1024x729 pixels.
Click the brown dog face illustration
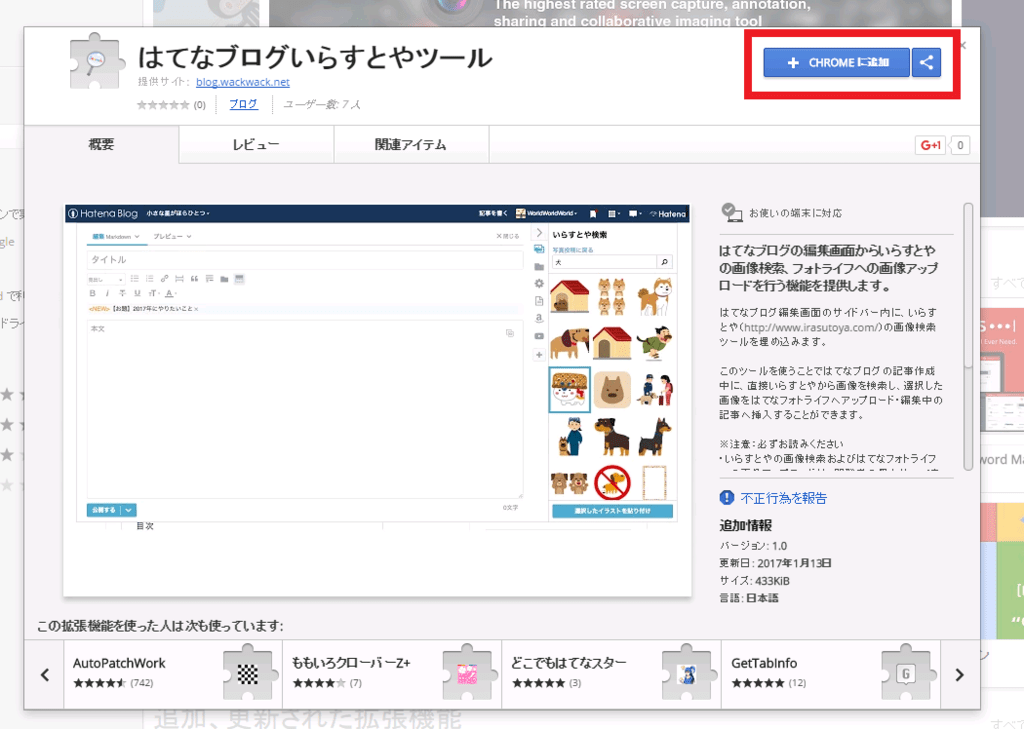612,389
